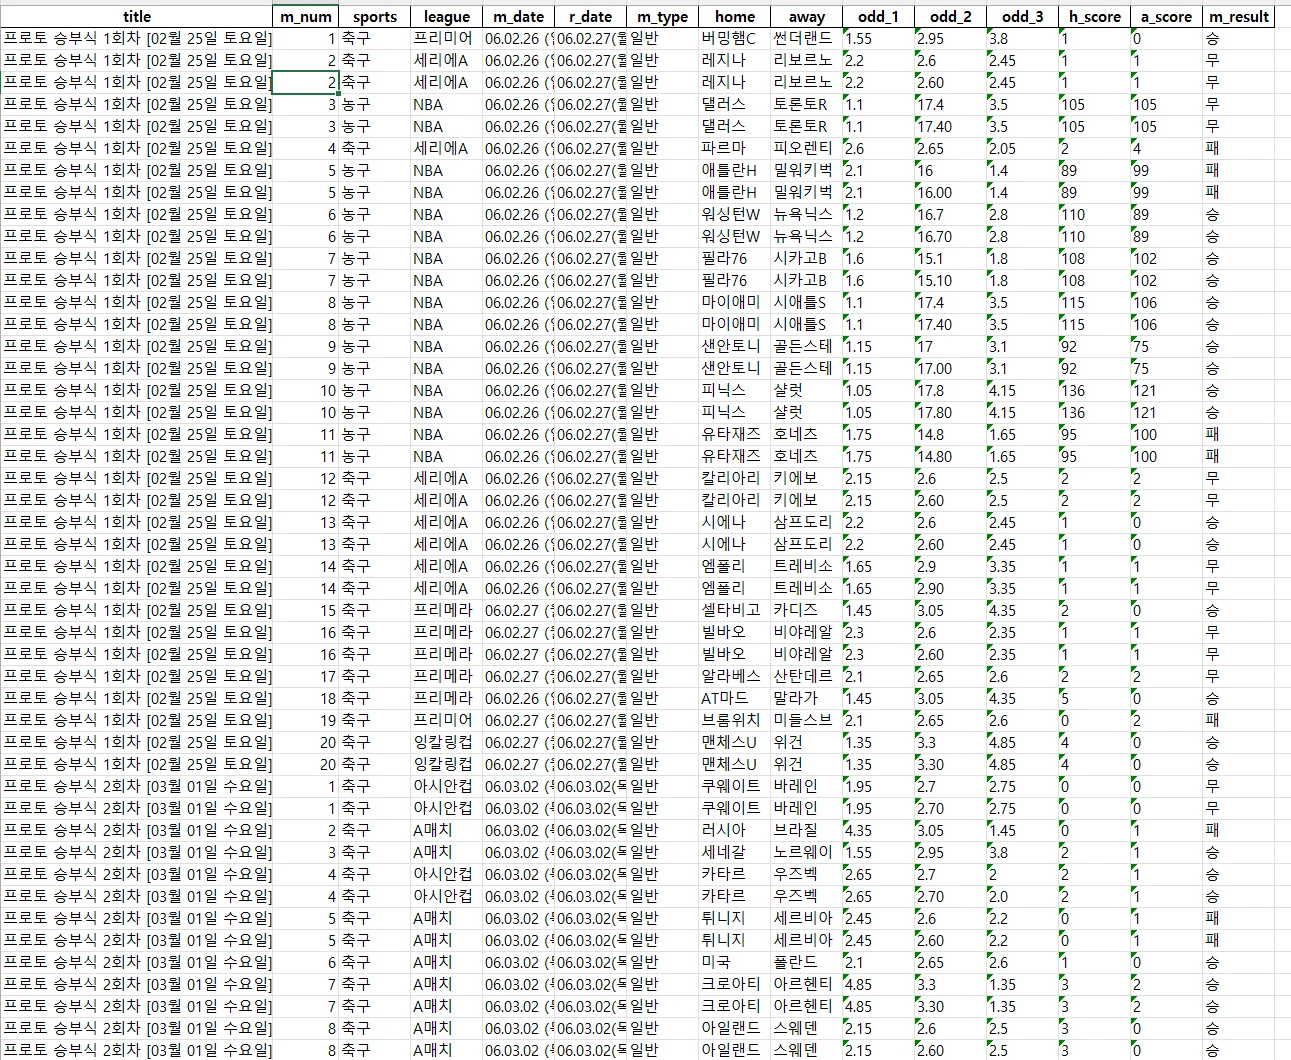Select the m_num cell 18 in the AT마드 row
This screenshot has width=1291, height=1060.
306,698
